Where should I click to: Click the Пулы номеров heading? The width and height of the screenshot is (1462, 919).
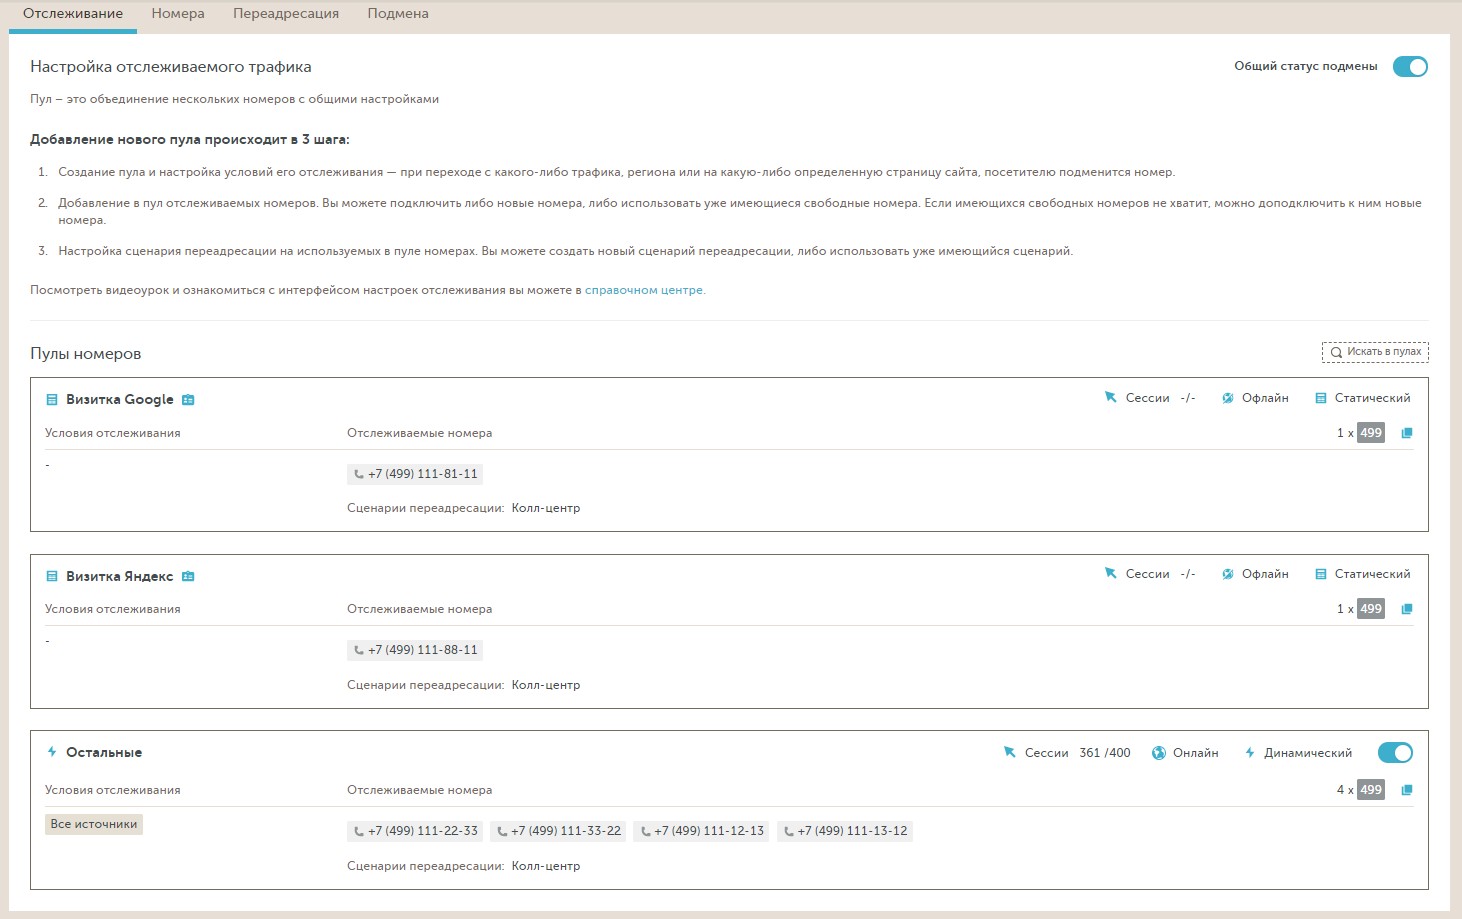[86, 354]
